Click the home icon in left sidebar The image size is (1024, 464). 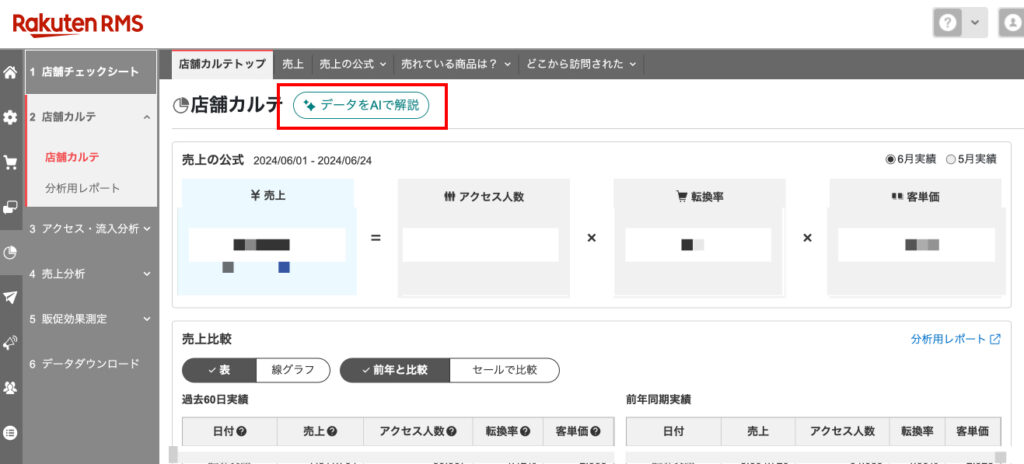[10, 73]
